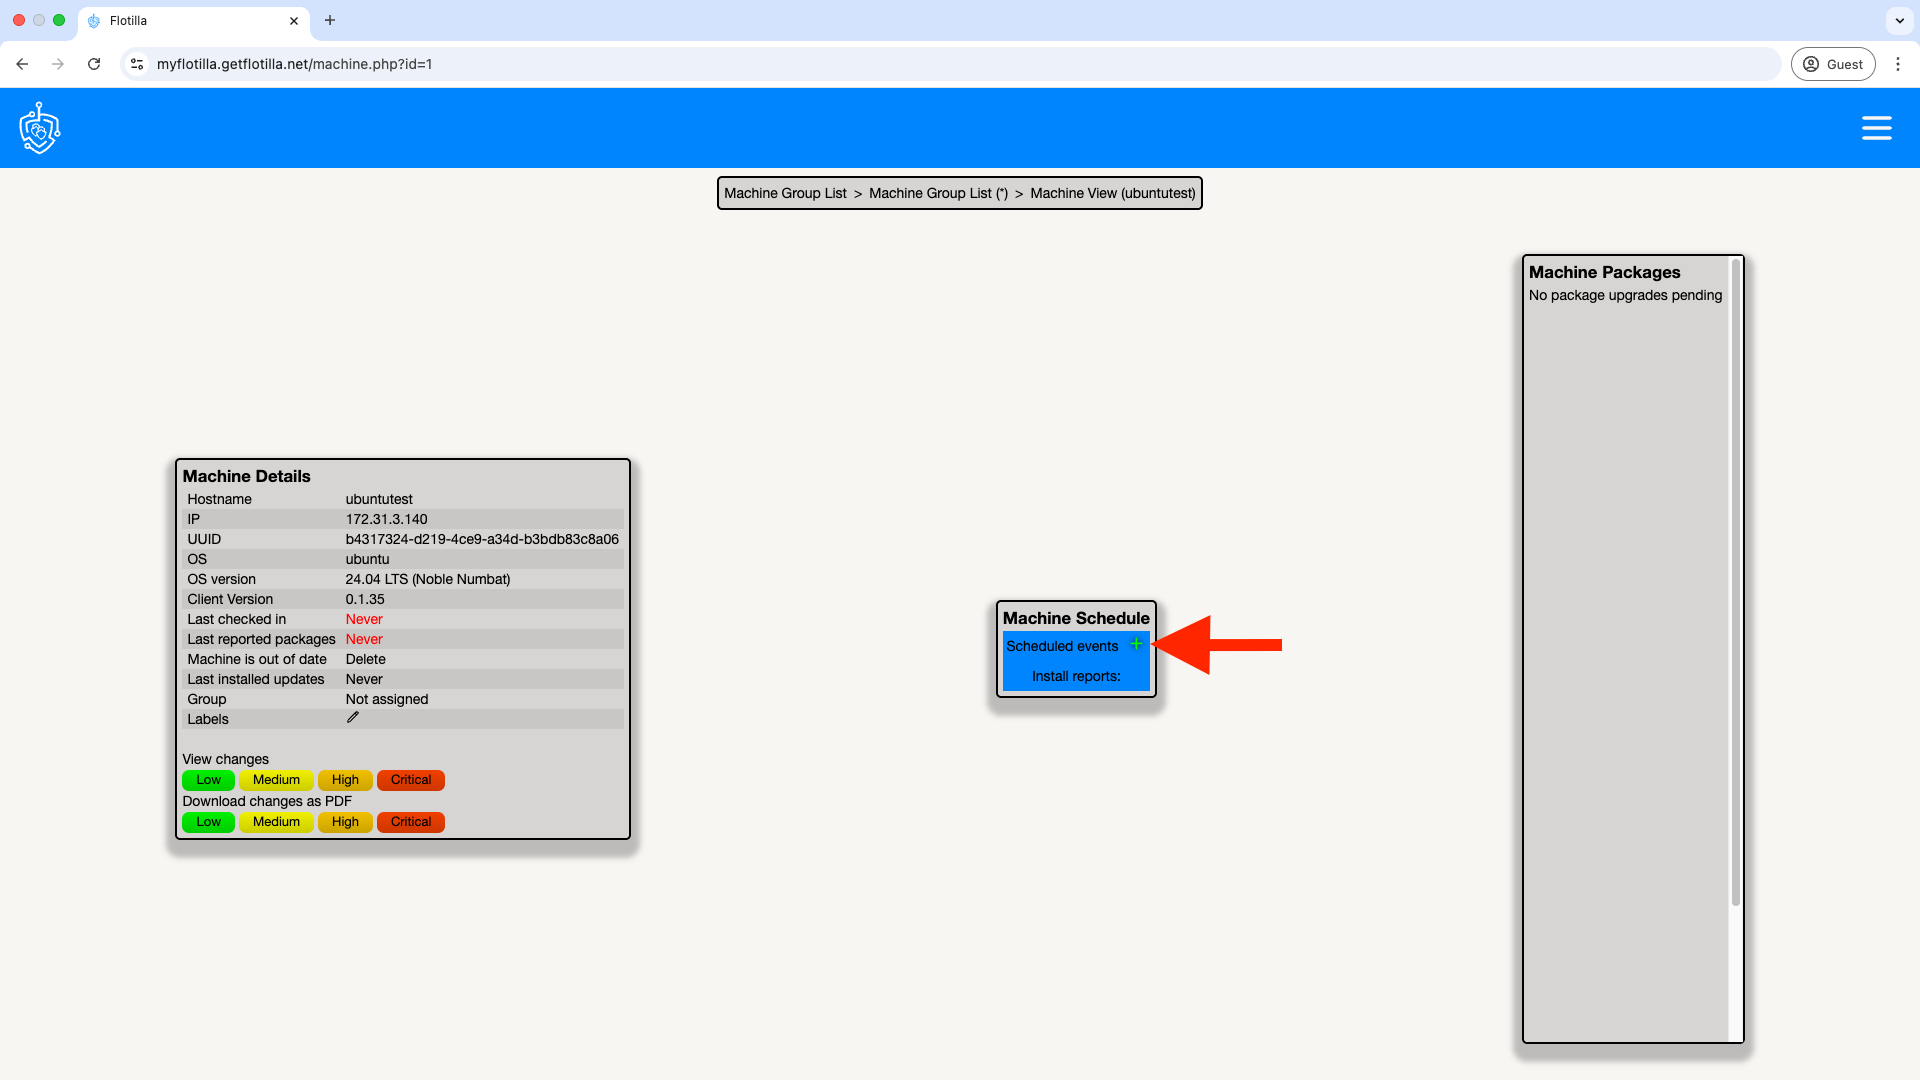The height and width of the screenshot is (1080, 1920).
Task: Download Medium changes as PDF
Action: pyautogui.click(x=276, y=822)
